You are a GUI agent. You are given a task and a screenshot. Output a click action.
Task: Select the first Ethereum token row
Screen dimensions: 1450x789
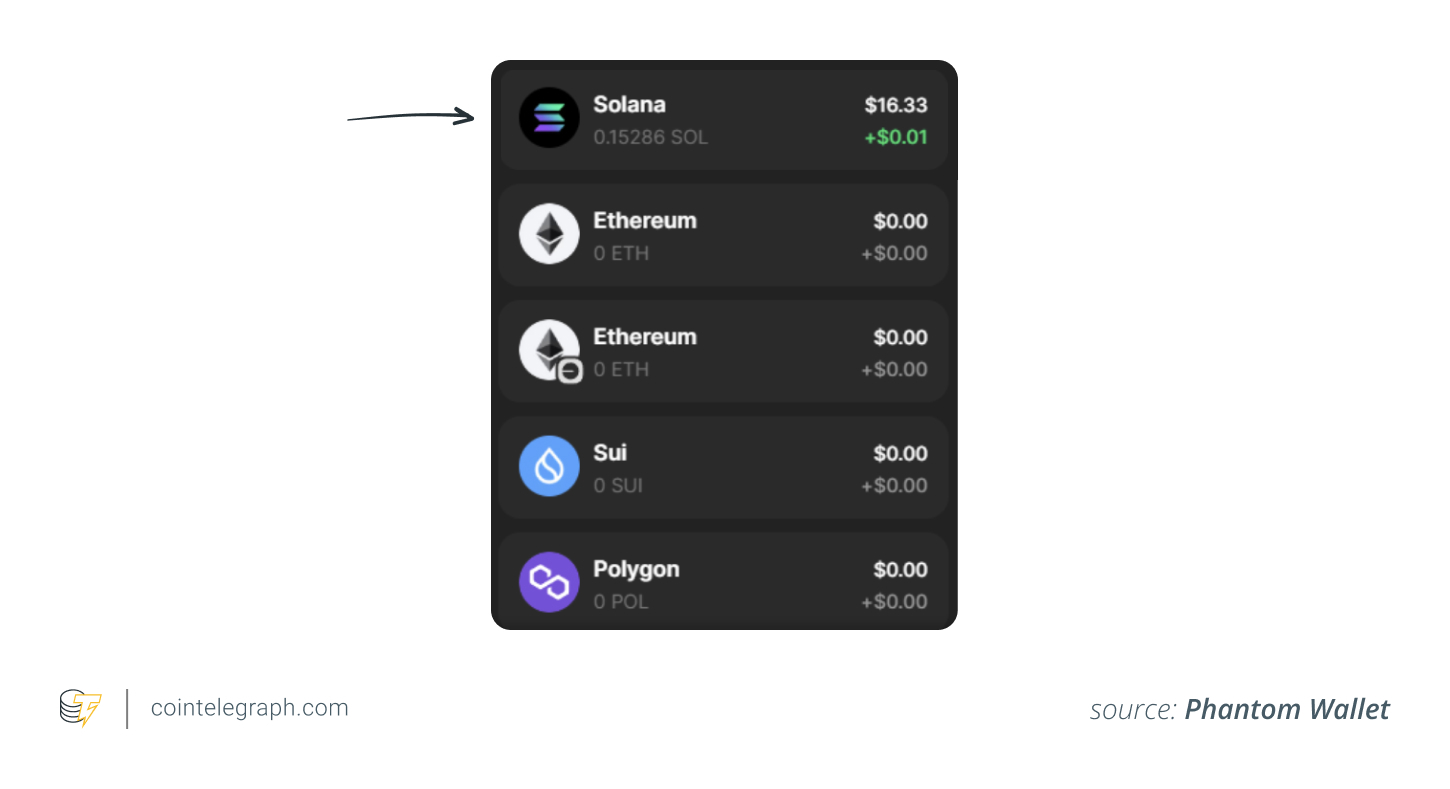click(x=724, y=234)
